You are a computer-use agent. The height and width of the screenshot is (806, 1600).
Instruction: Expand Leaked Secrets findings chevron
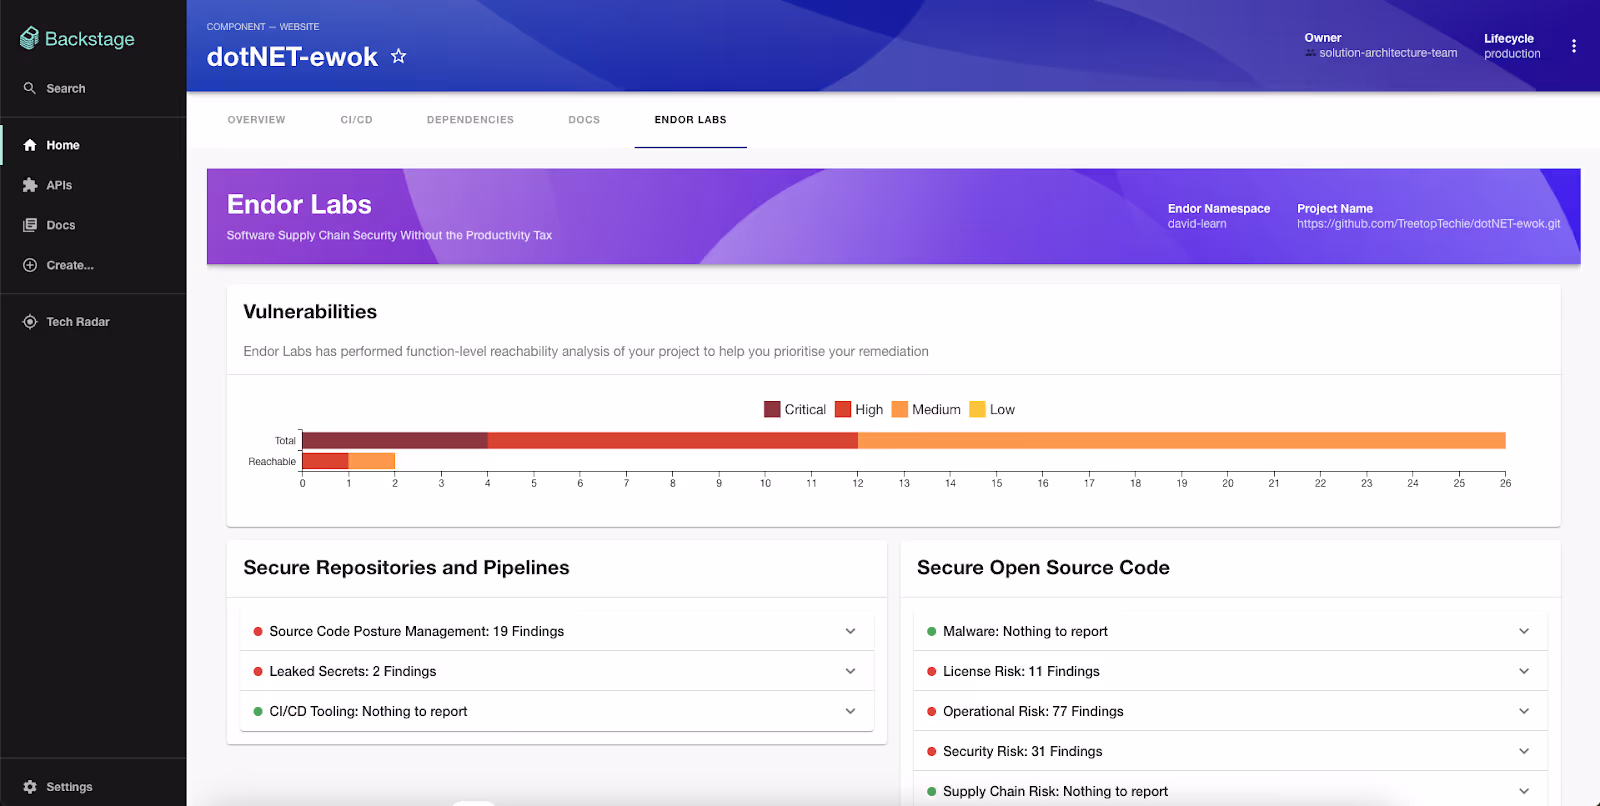tap(850, 671)
